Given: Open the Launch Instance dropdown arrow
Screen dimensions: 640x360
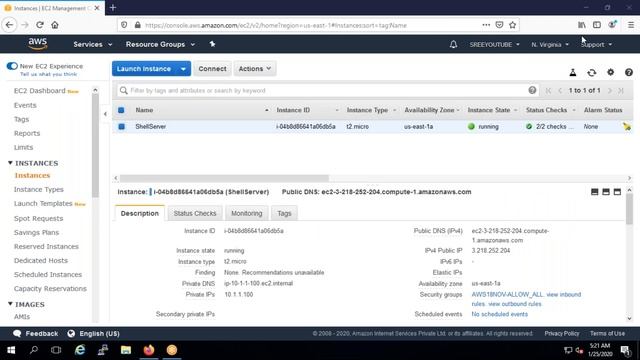Looking at the screenshot, I should pos(183,69).
